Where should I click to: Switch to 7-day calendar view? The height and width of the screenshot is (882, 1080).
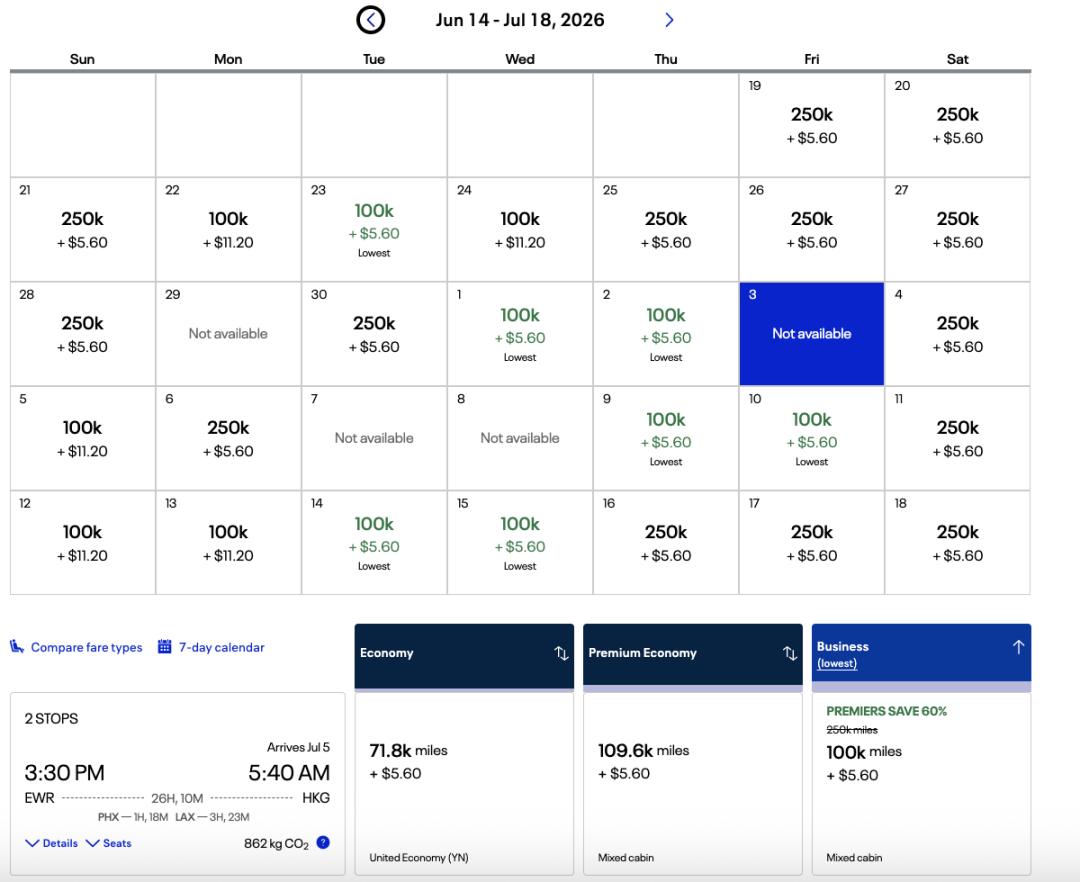point(221,647)
